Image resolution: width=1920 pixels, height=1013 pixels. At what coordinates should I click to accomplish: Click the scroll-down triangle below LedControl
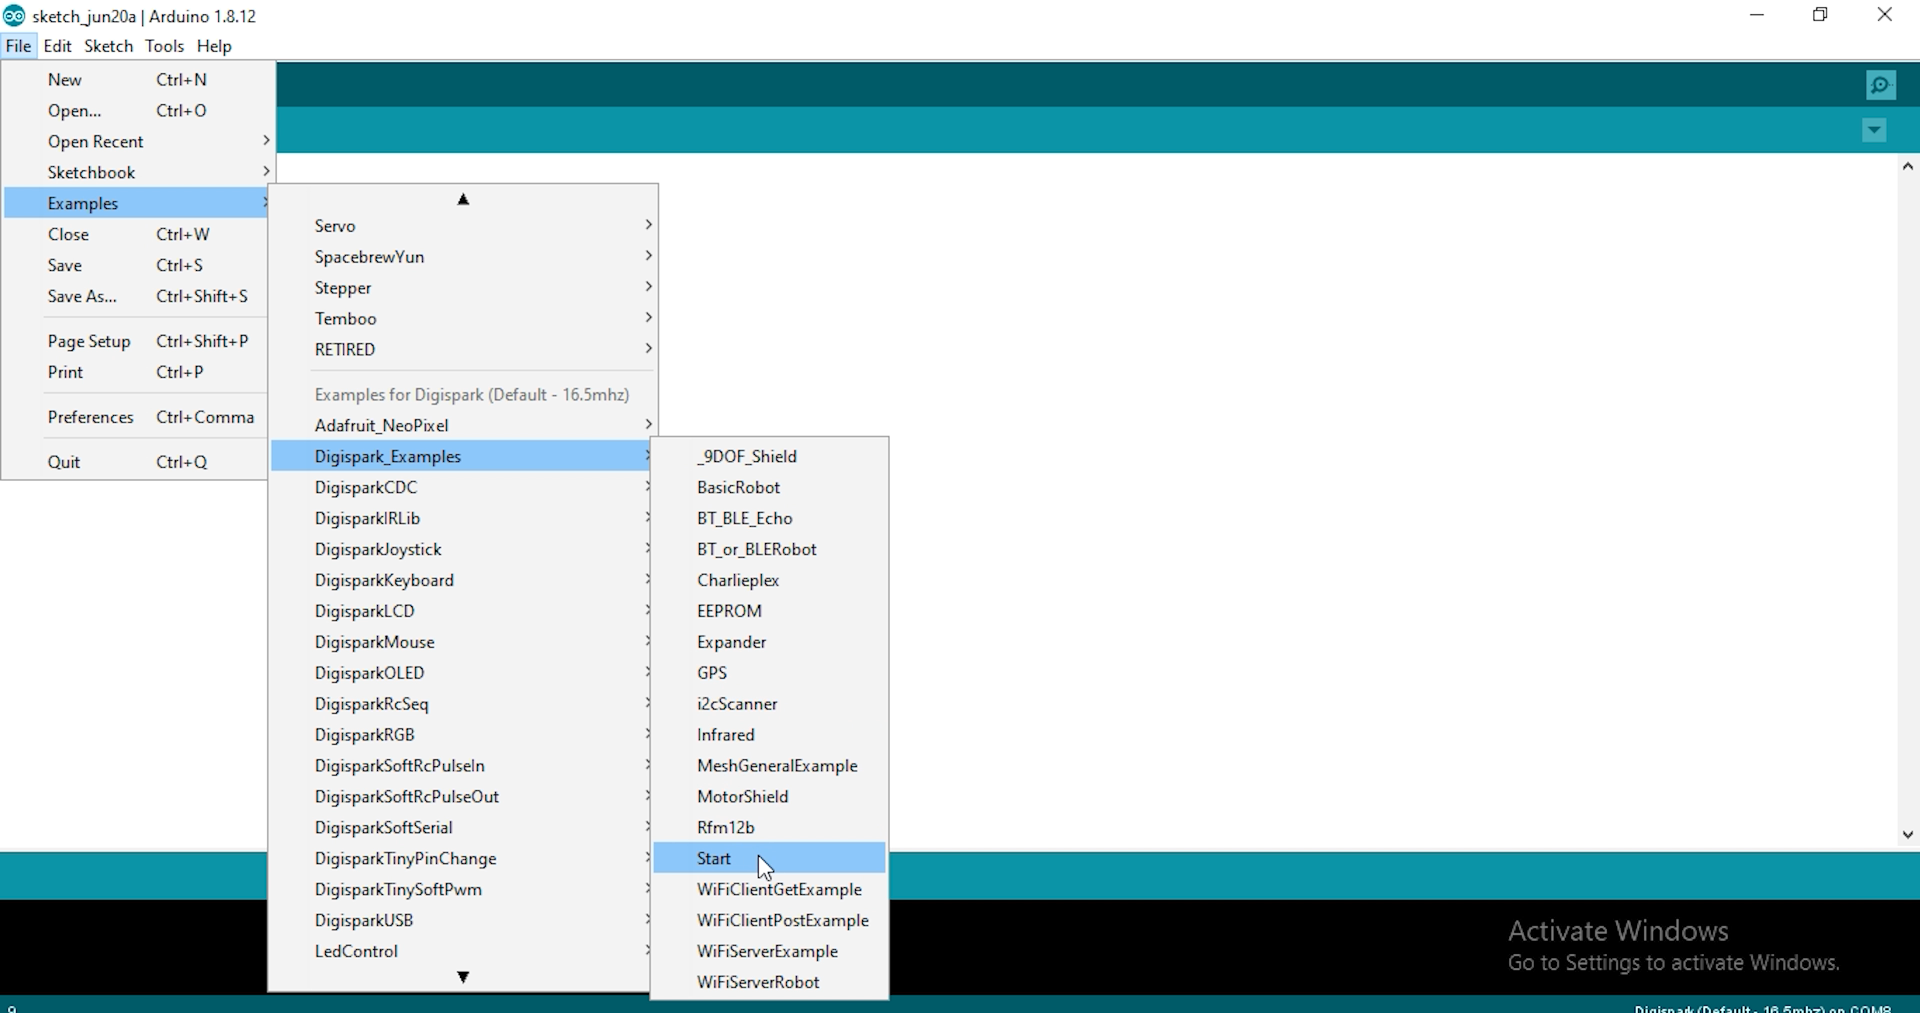[463, 977]
